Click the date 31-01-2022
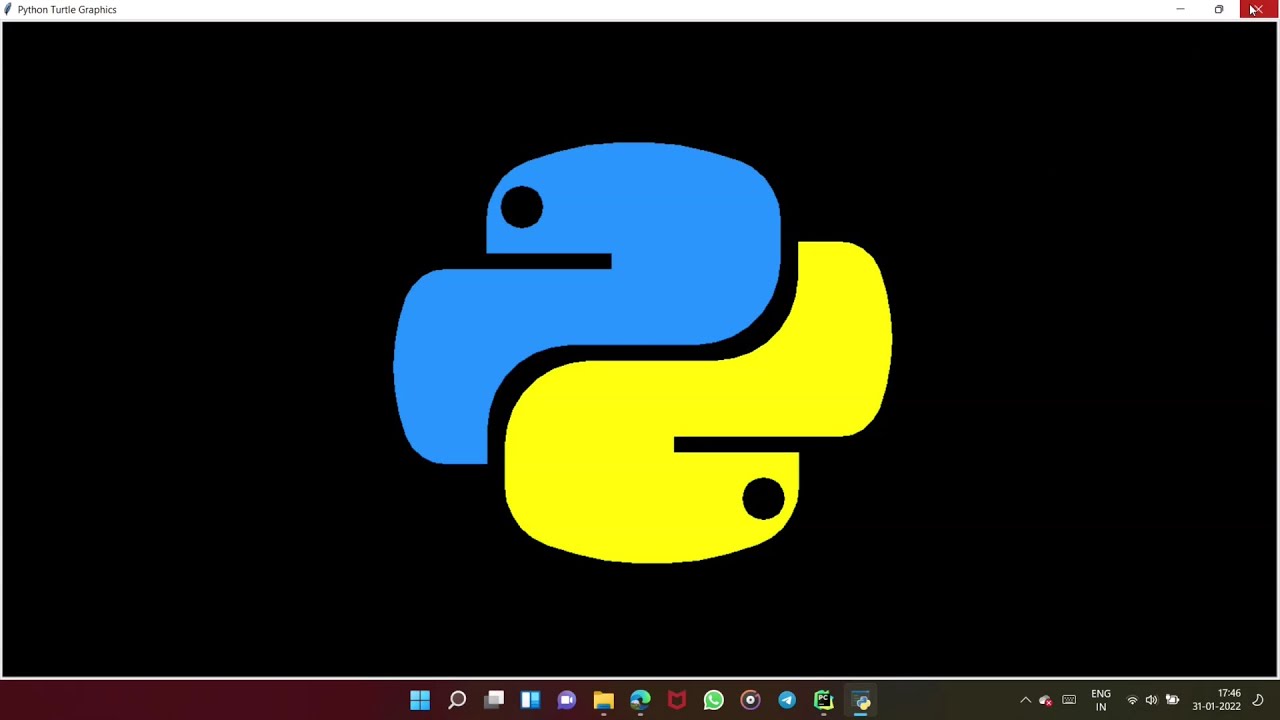Image resolution: width=1280 pixels, height=720 pixels. click(1216, 707)
